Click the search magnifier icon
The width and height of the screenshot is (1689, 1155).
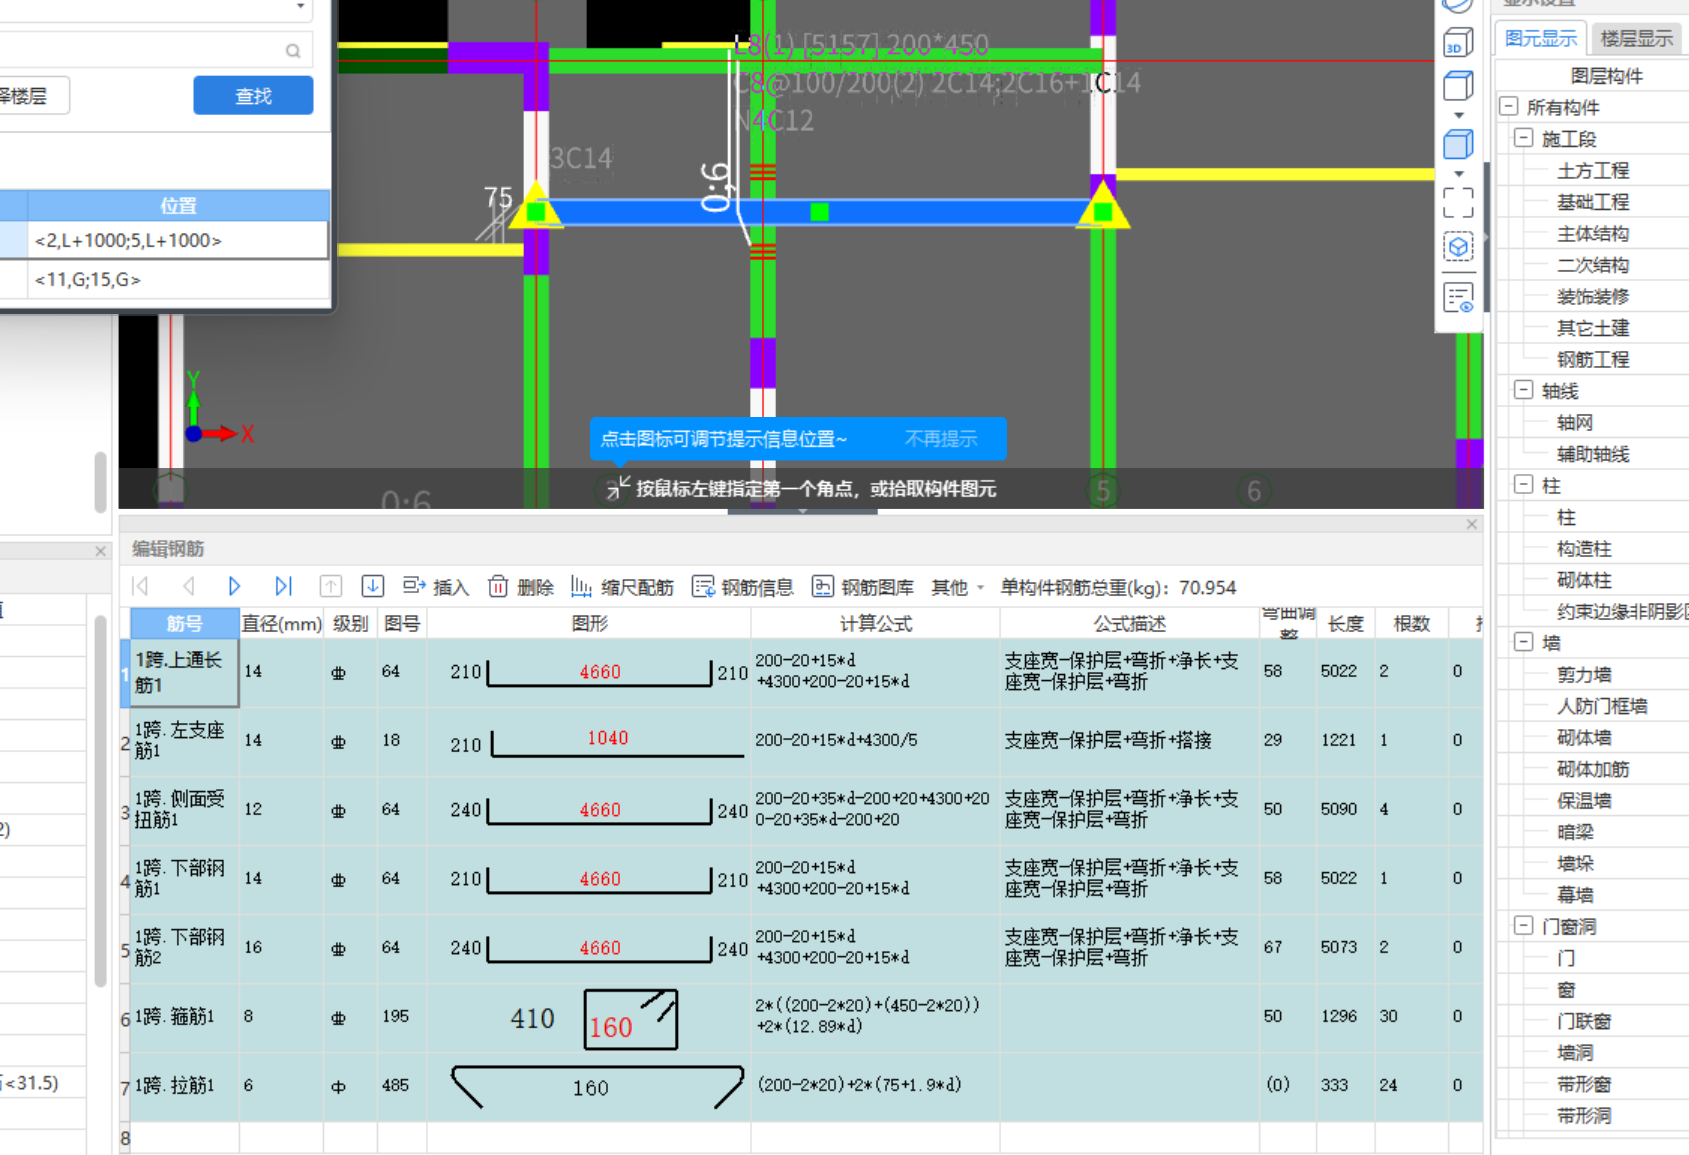[293, 50]
